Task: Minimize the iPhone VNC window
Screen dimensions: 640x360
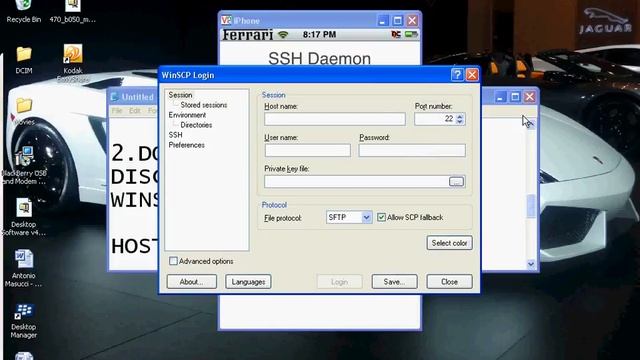Action: [382, 20]
